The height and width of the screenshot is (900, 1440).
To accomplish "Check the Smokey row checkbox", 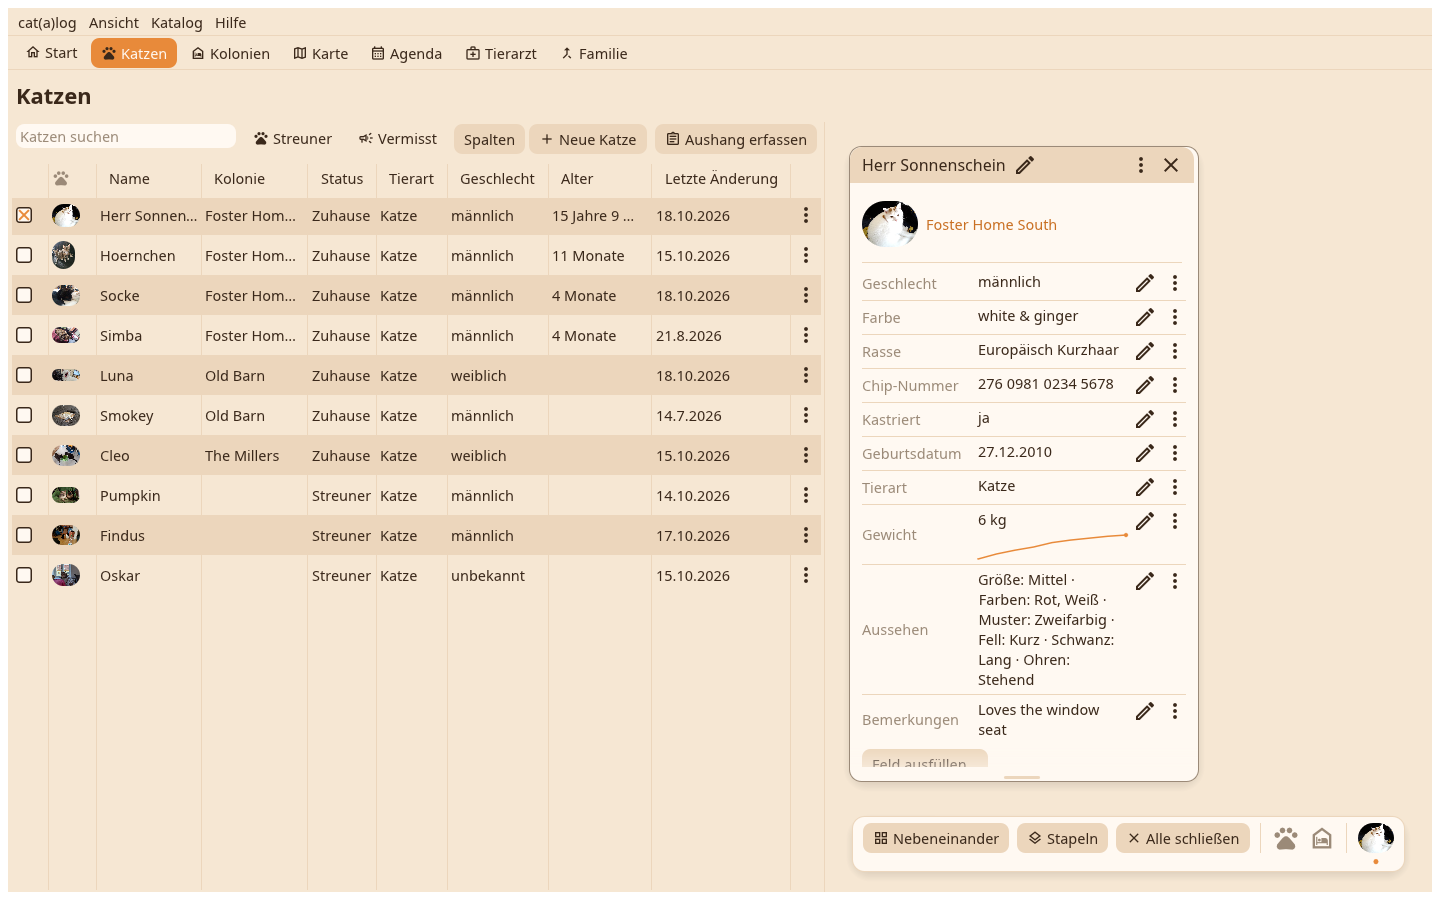I will click(x=24, y=415).
